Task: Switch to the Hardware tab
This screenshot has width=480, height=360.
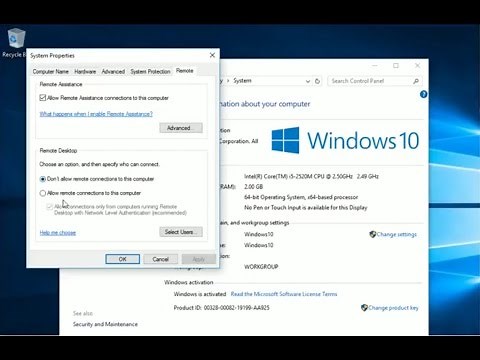Action: coord(85,71)
